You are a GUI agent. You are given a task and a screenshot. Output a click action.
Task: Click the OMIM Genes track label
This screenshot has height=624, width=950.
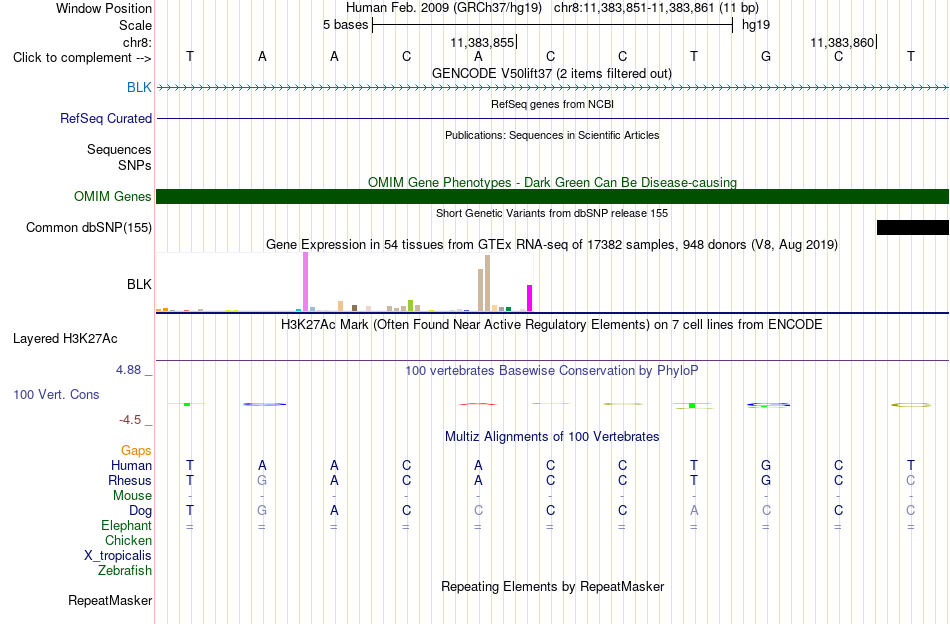click(113, 196)
